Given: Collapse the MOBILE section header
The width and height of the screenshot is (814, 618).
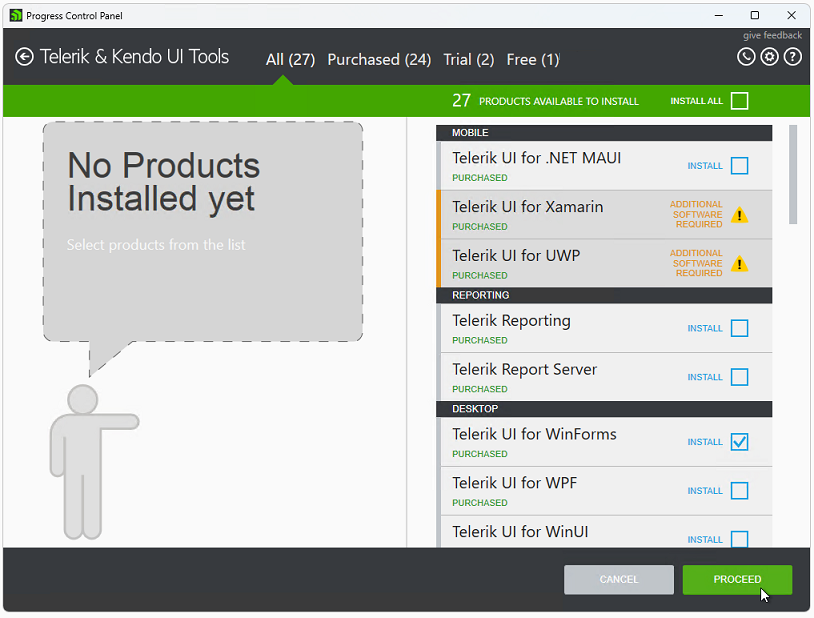Looking at the screenshot, I should point(604,132).
